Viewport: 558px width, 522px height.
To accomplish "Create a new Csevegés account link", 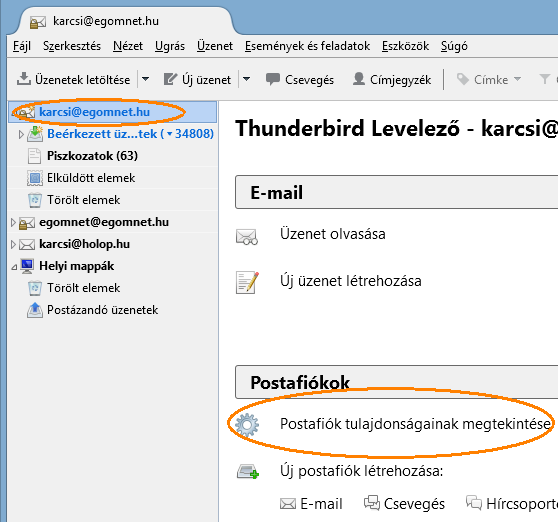I will click(x=414, y=504).
